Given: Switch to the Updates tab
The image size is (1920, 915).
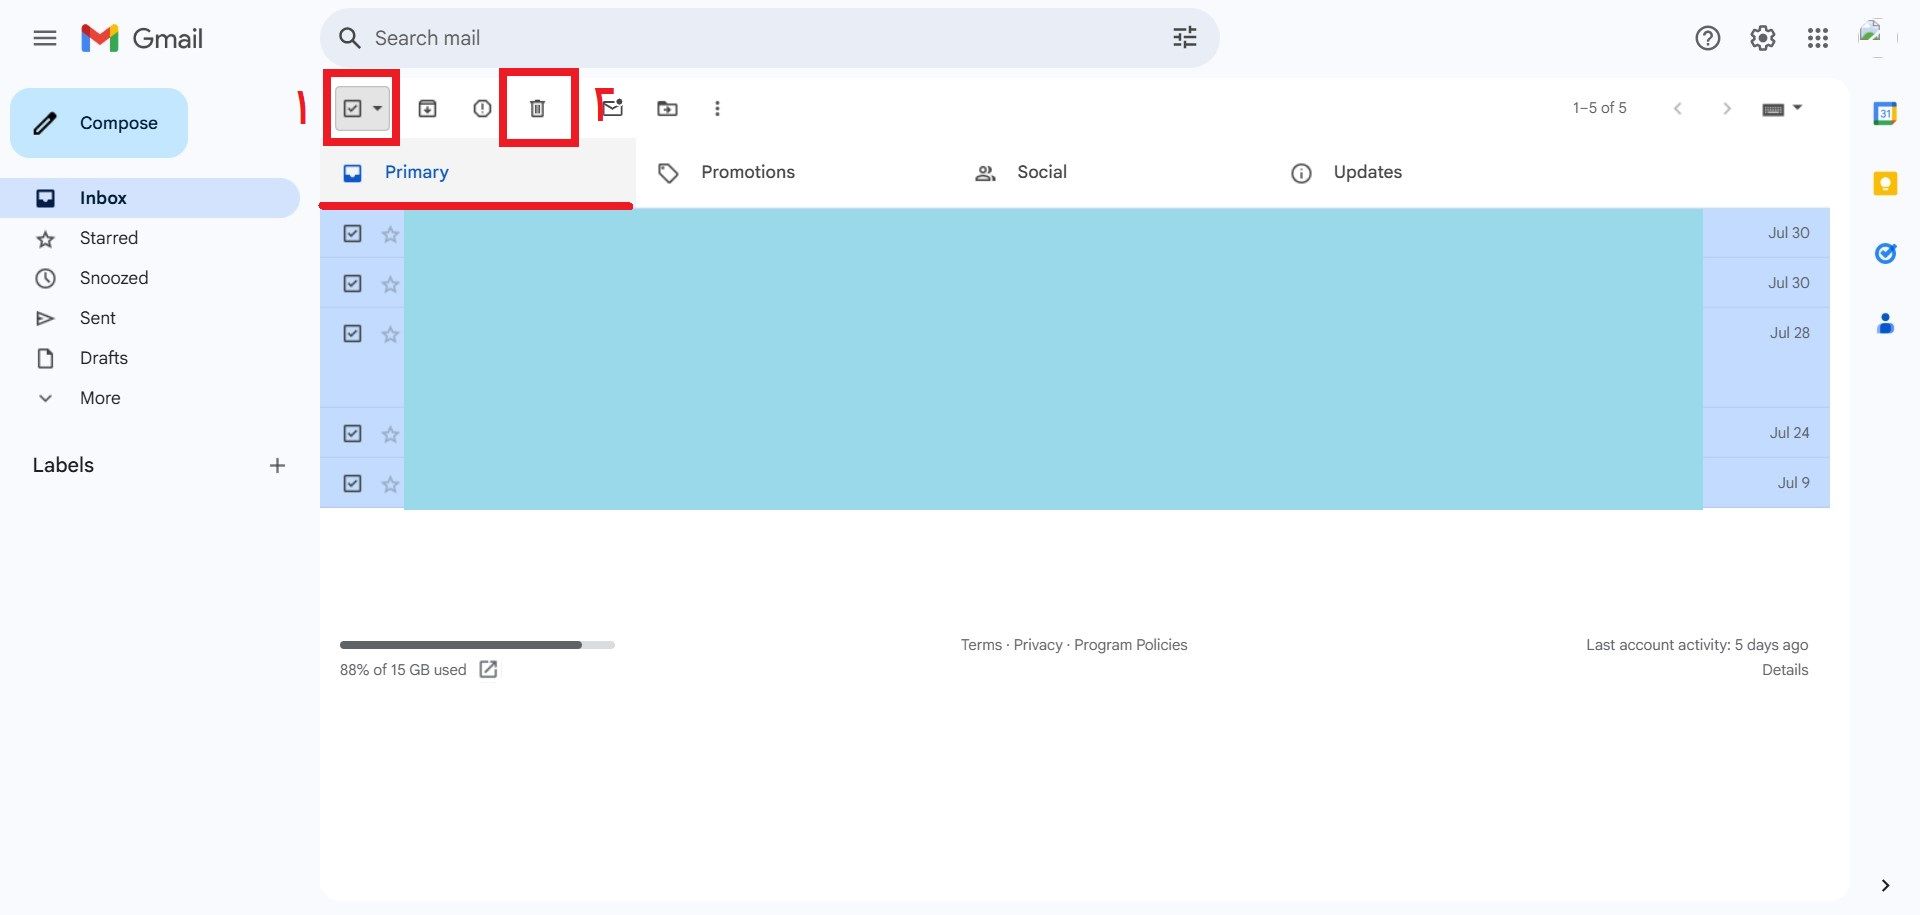Looking at the screenshot, I should coord(1366,172).
